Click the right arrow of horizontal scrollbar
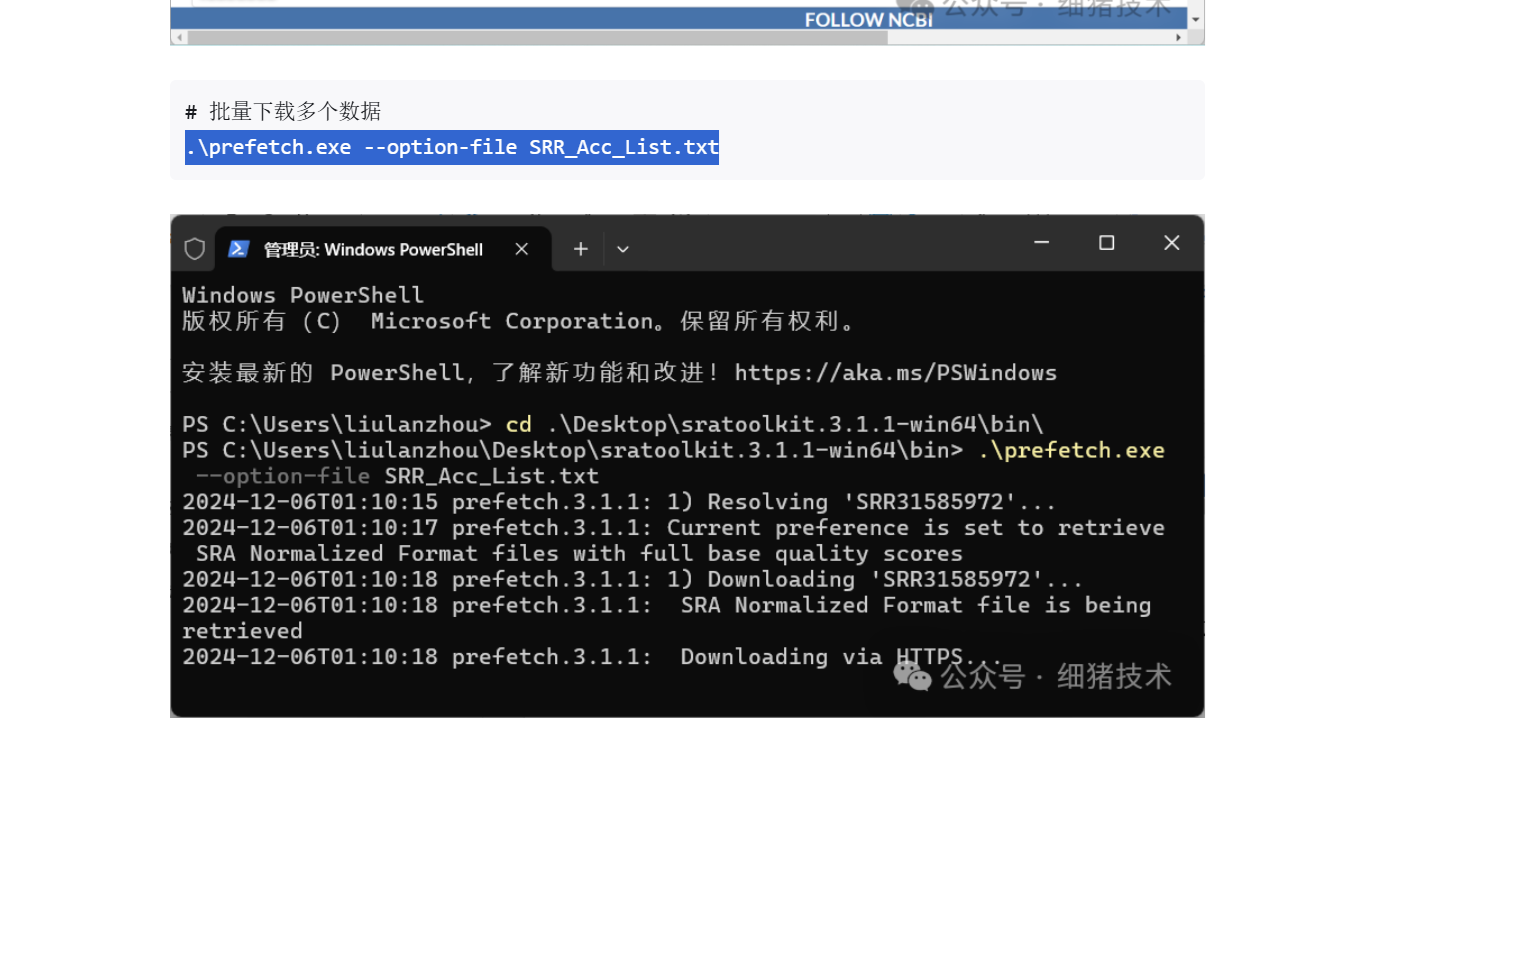 (1179, 38)
